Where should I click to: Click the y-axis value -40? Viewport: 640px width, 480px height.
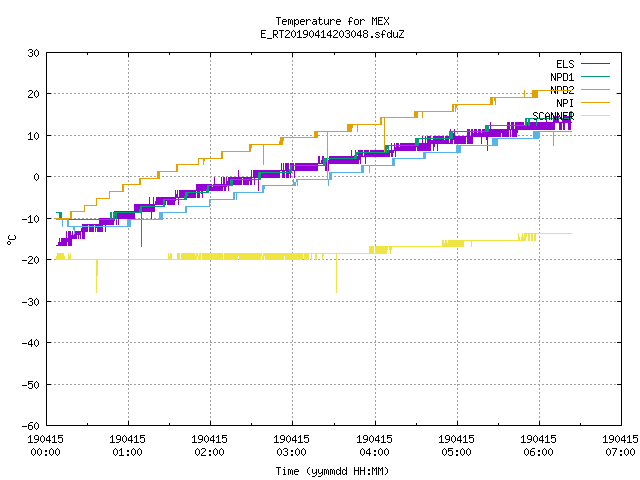pyautogui.click(x=31, y=343)
